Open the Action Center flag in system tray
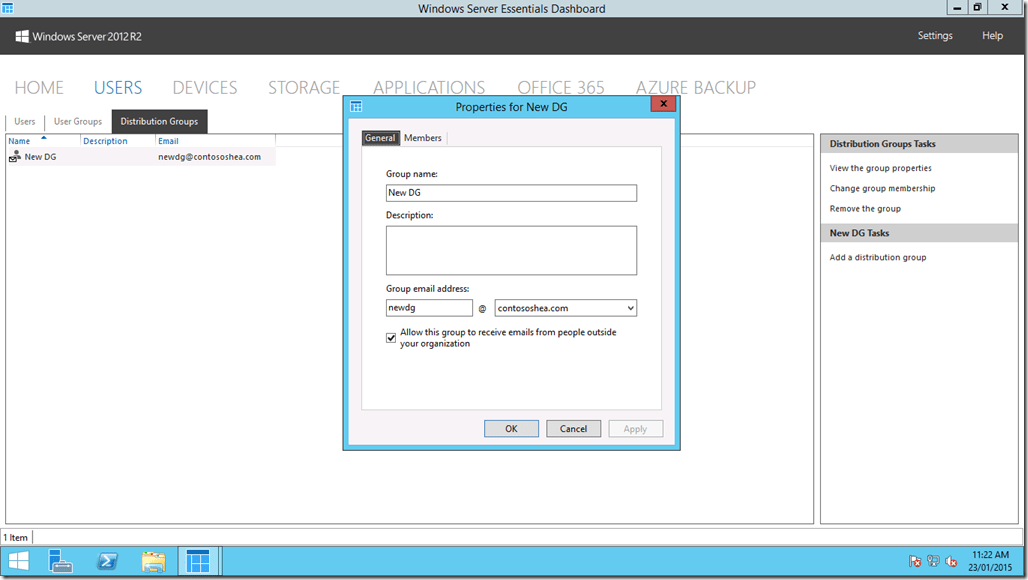 pyautogui.click(x=913, y=561)
